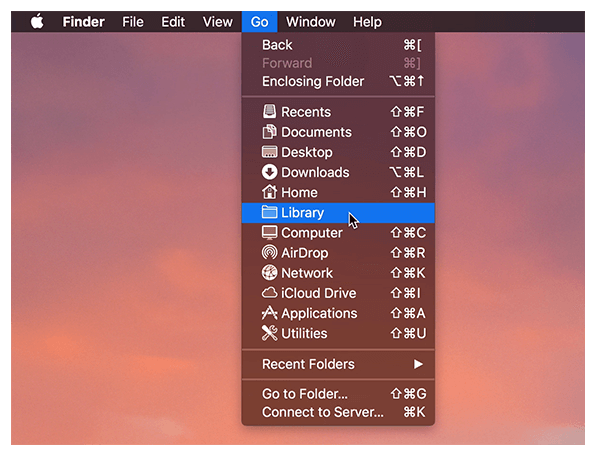This screenshot has width=596, height=455.
Task: Open the Window menu
Action: (311, 22)
